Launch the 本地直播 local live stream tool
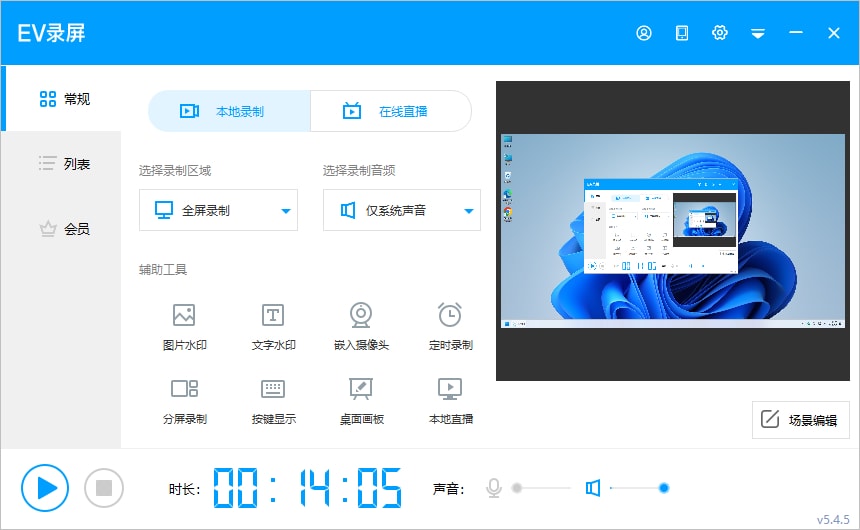Viewport: 860px width, 530px height. pos(450,389)
